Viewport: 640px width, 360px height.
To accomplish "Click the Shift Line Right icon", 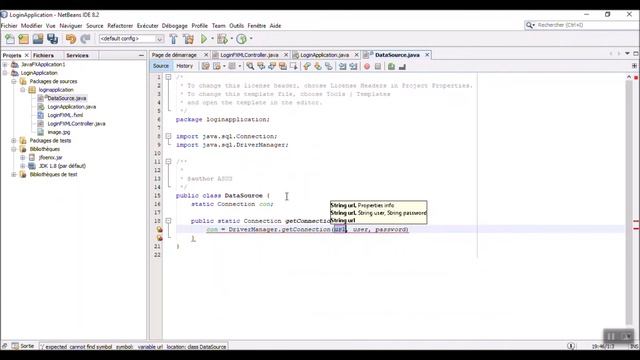I will click(353, 66).
